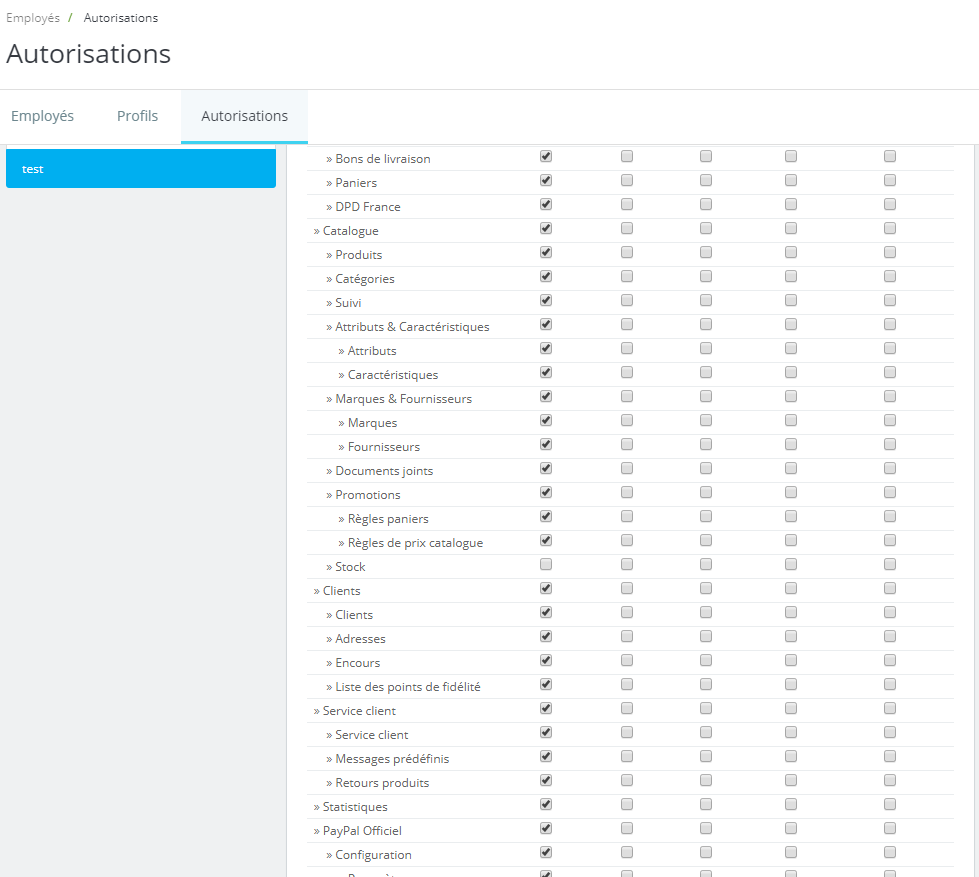
Task: Click the 'Bons de livraison' row label
Action: (x=383, y=159)
